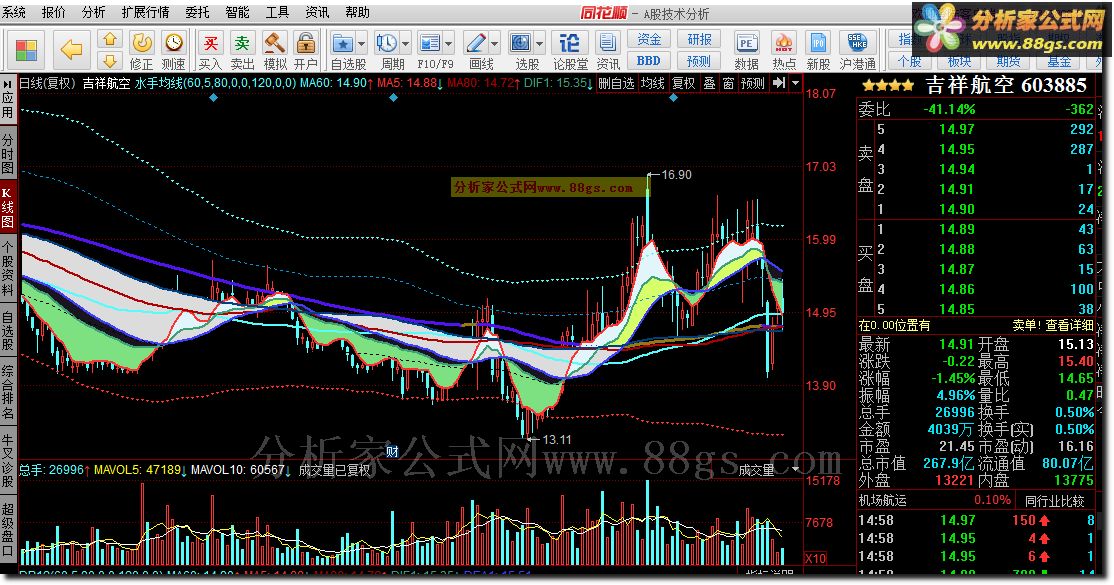
Task: Open the 综合排名 sidebar tab
Action: coord(8,392)
